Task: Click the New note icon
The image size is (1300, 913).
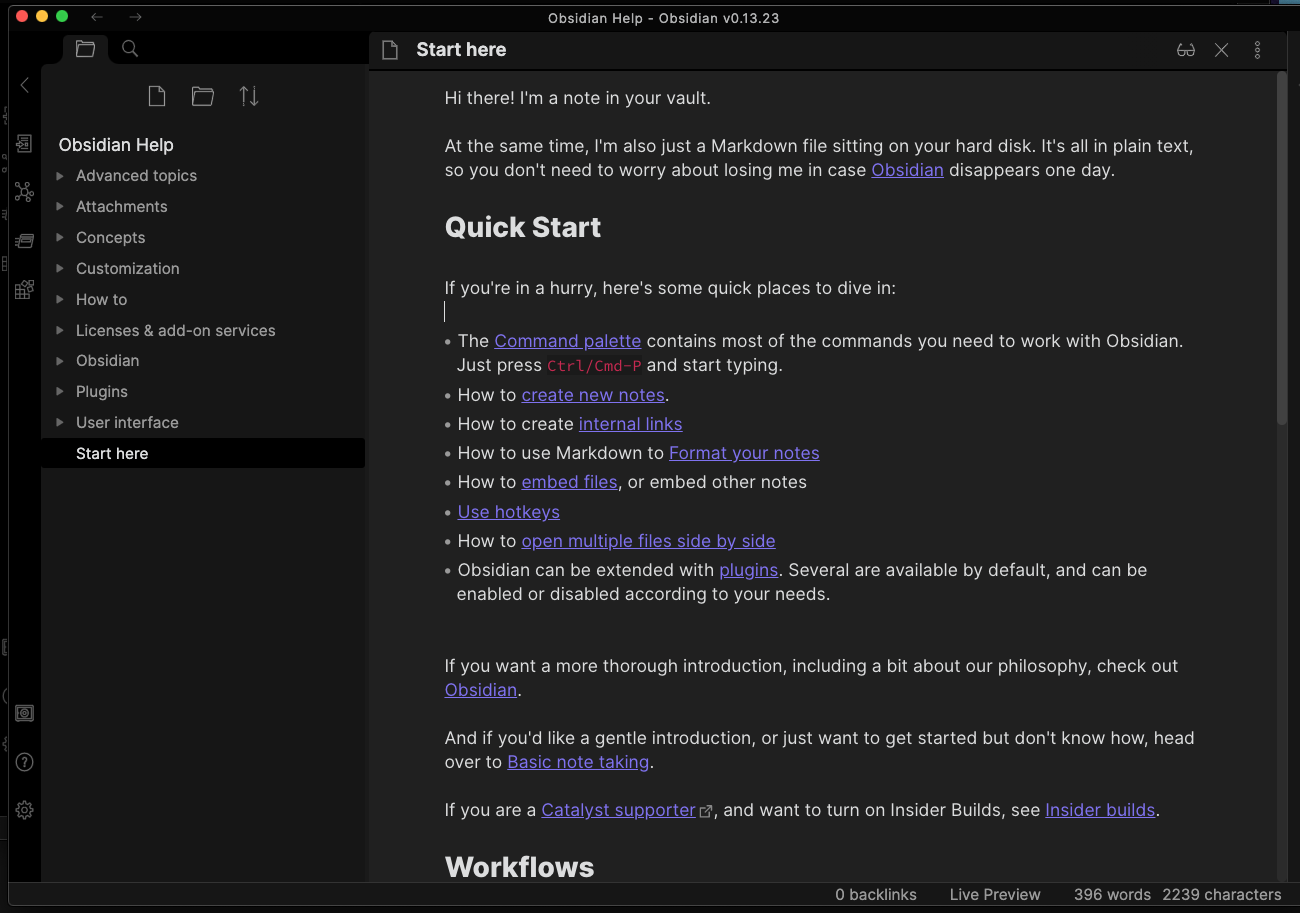Action: click(157, 96)
